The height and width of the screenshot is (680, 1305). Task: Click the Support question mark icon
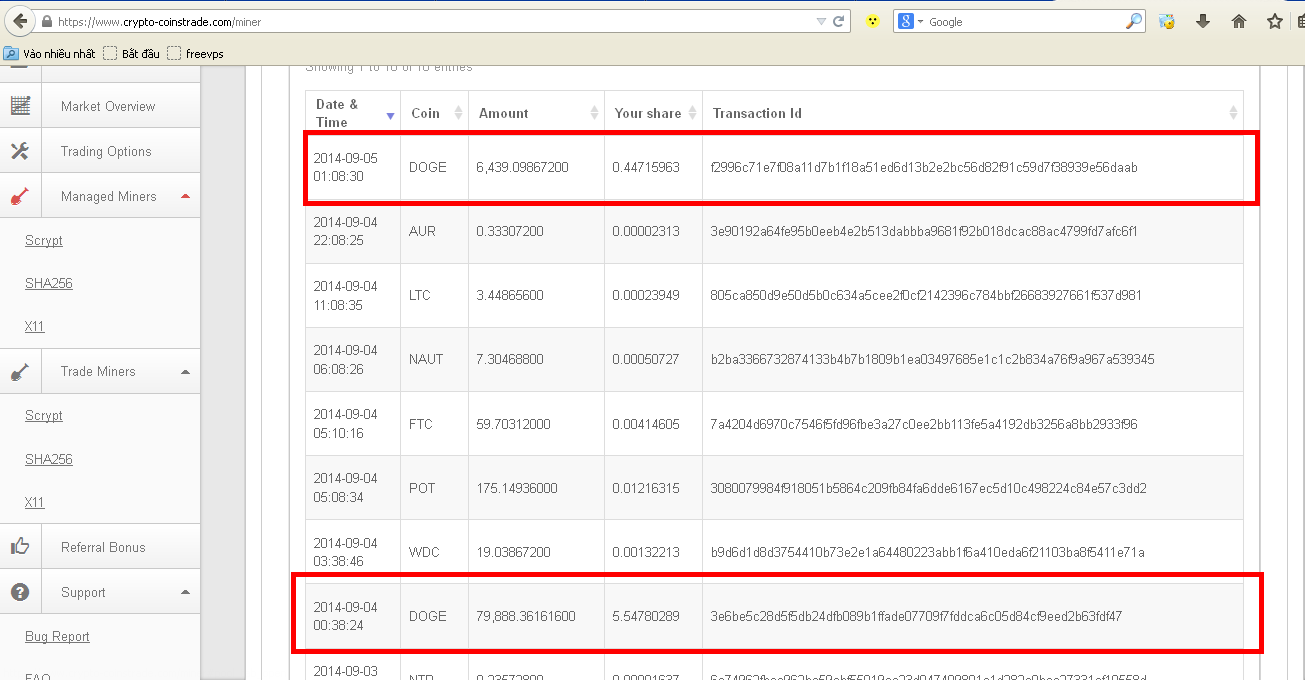(x=20, y=592)
